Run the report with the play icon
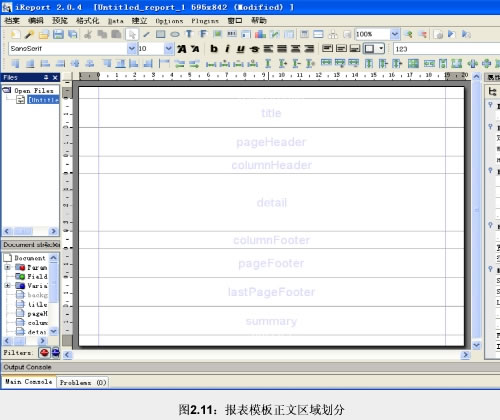 tap(452, 34)
